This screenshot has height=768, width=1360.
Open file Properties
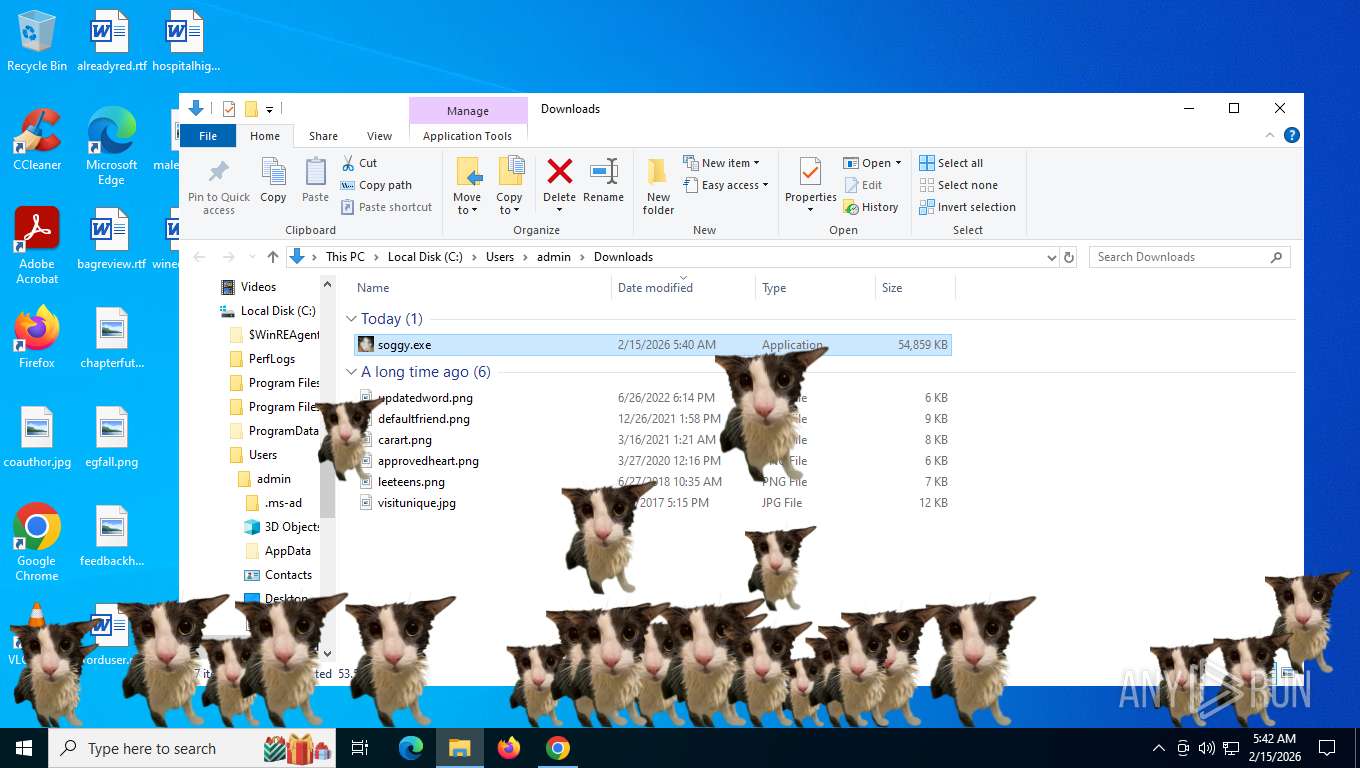click(x=811, y=185)
